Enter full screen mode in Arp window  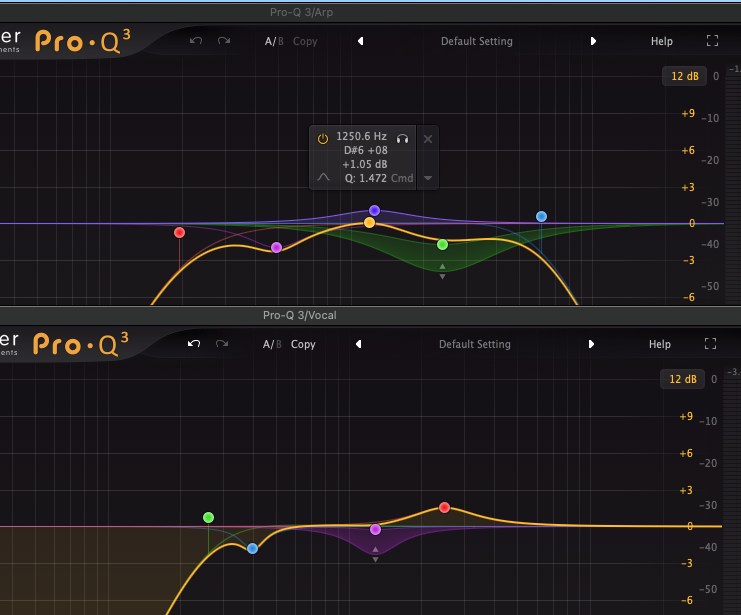click(712, 41)
